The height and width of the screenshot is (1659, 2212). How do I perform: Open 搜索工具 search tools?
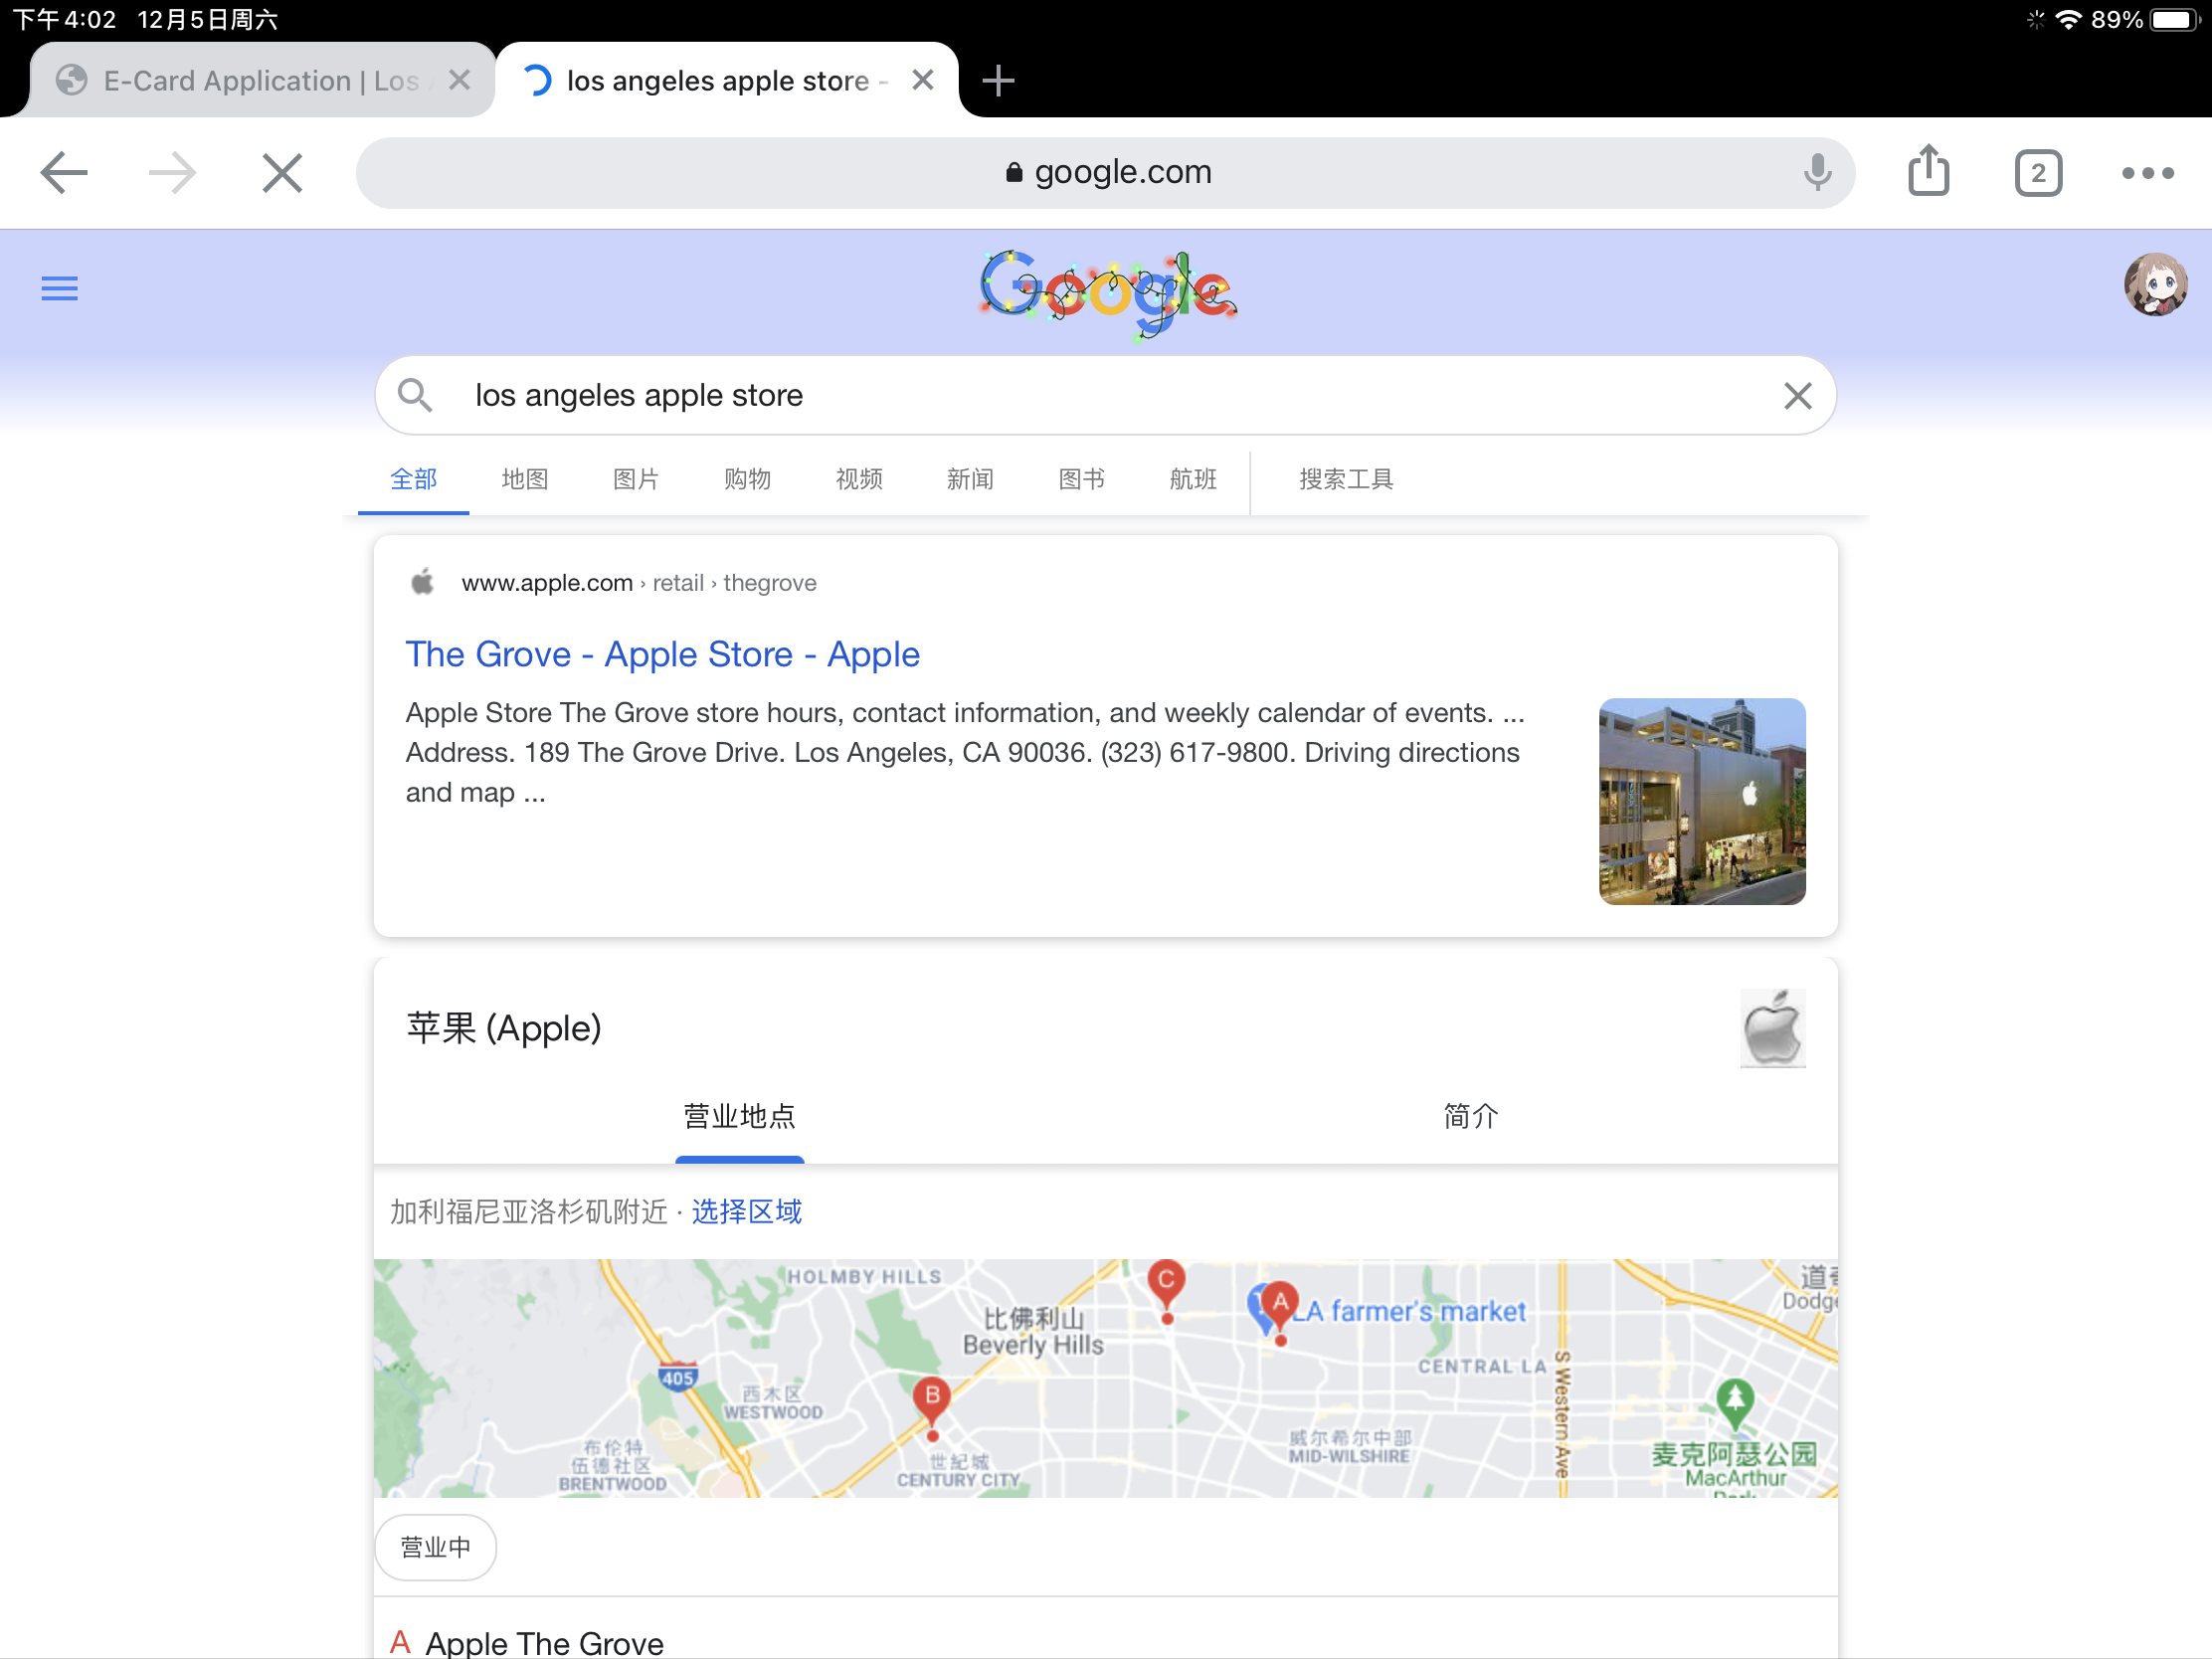click(1346, 479)
